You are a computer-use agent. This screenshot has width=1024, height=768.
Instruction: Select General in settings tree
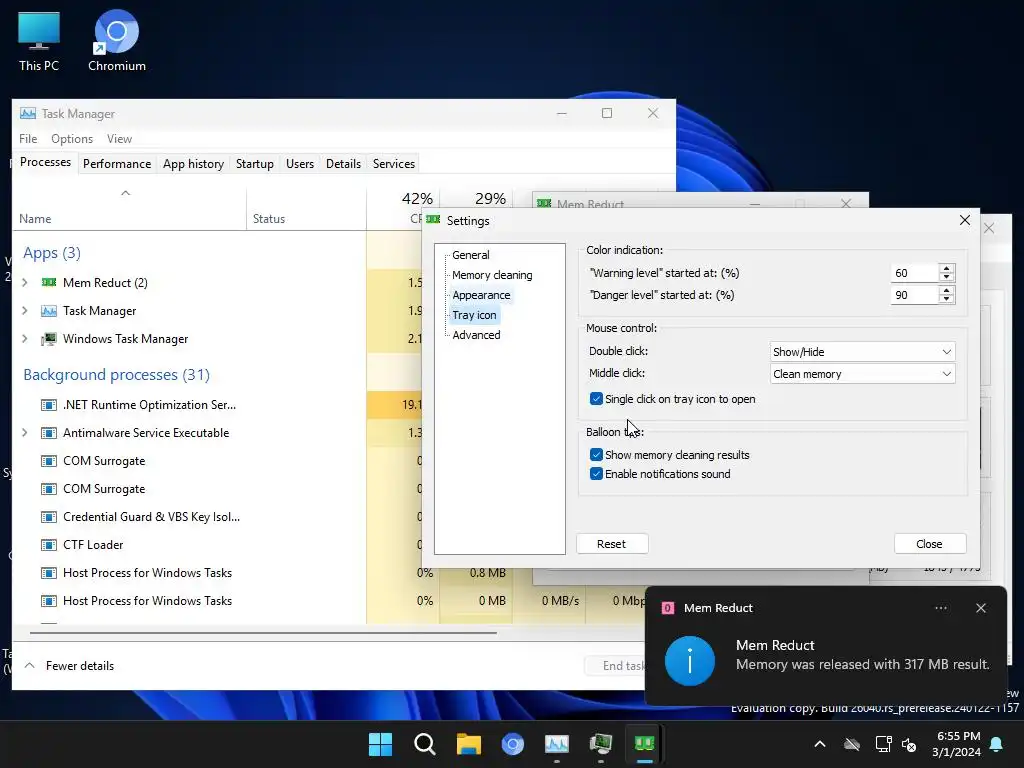(471, 255)
